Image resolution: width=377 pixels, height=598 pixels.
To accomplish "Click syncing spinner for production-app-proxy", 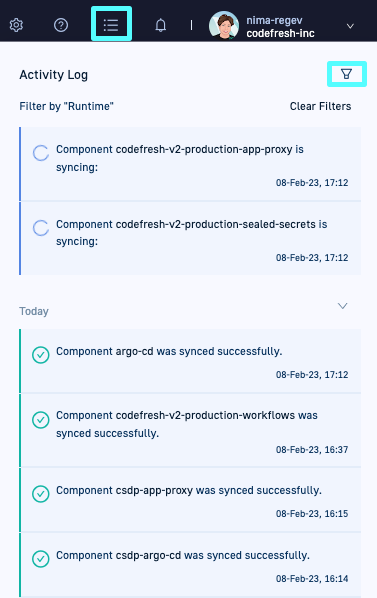I will 40,153.
